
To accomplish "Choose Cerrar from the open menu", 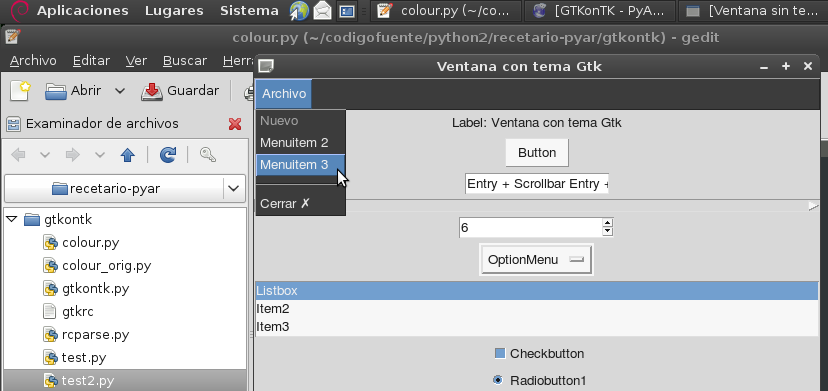I will click(300, 203).
